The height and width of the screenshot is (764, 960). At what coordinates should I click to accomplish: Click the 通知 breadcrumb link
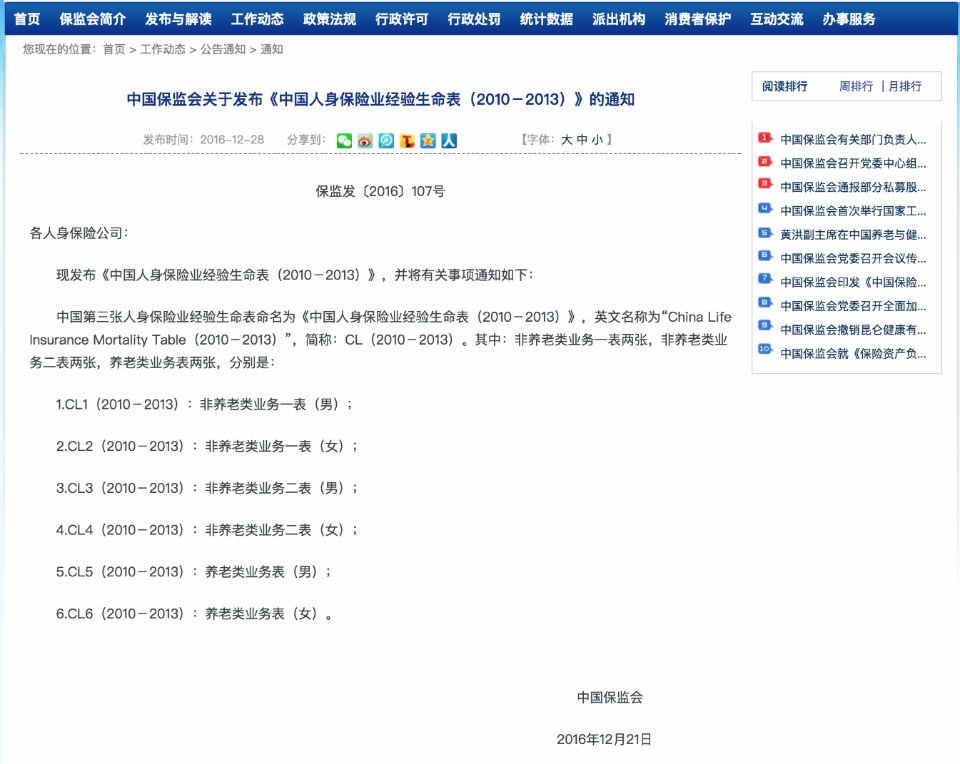[x=271, y=49]
